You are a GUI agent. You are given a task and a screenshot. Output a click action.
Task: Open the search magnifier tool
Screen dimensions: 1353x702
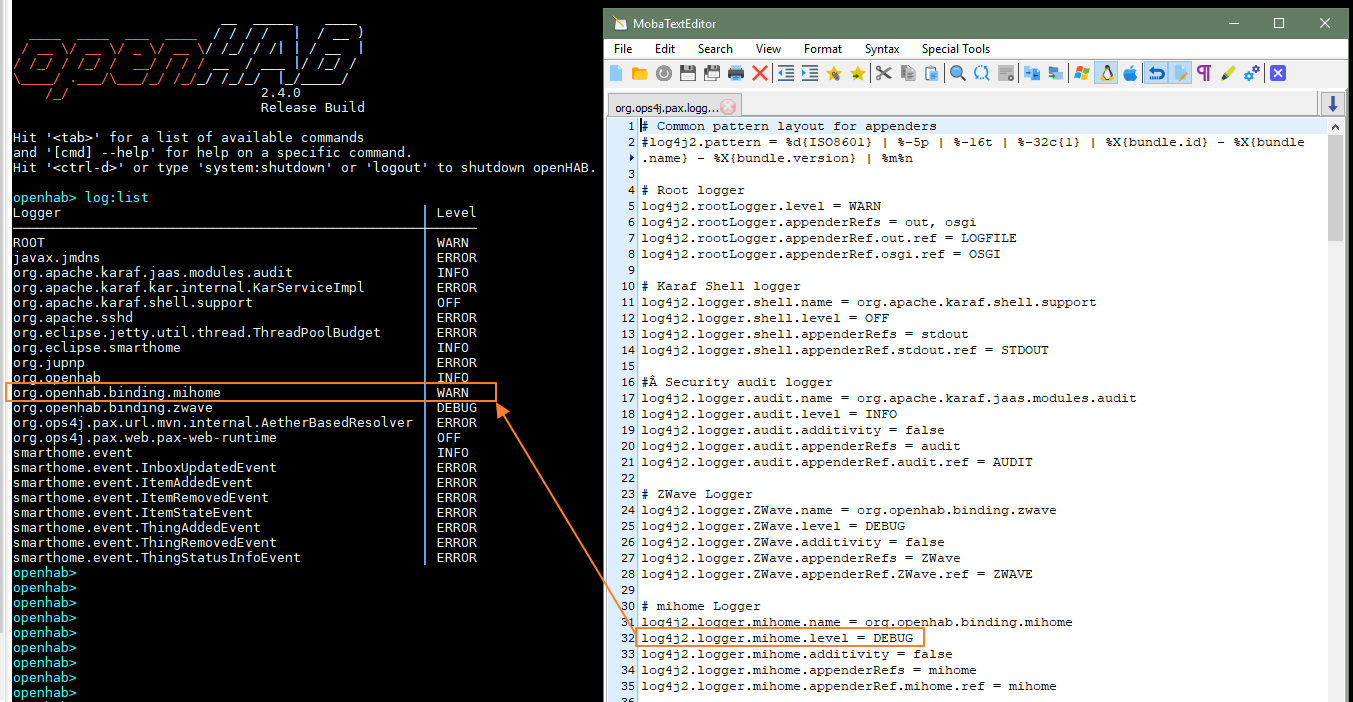click(956, 72)
